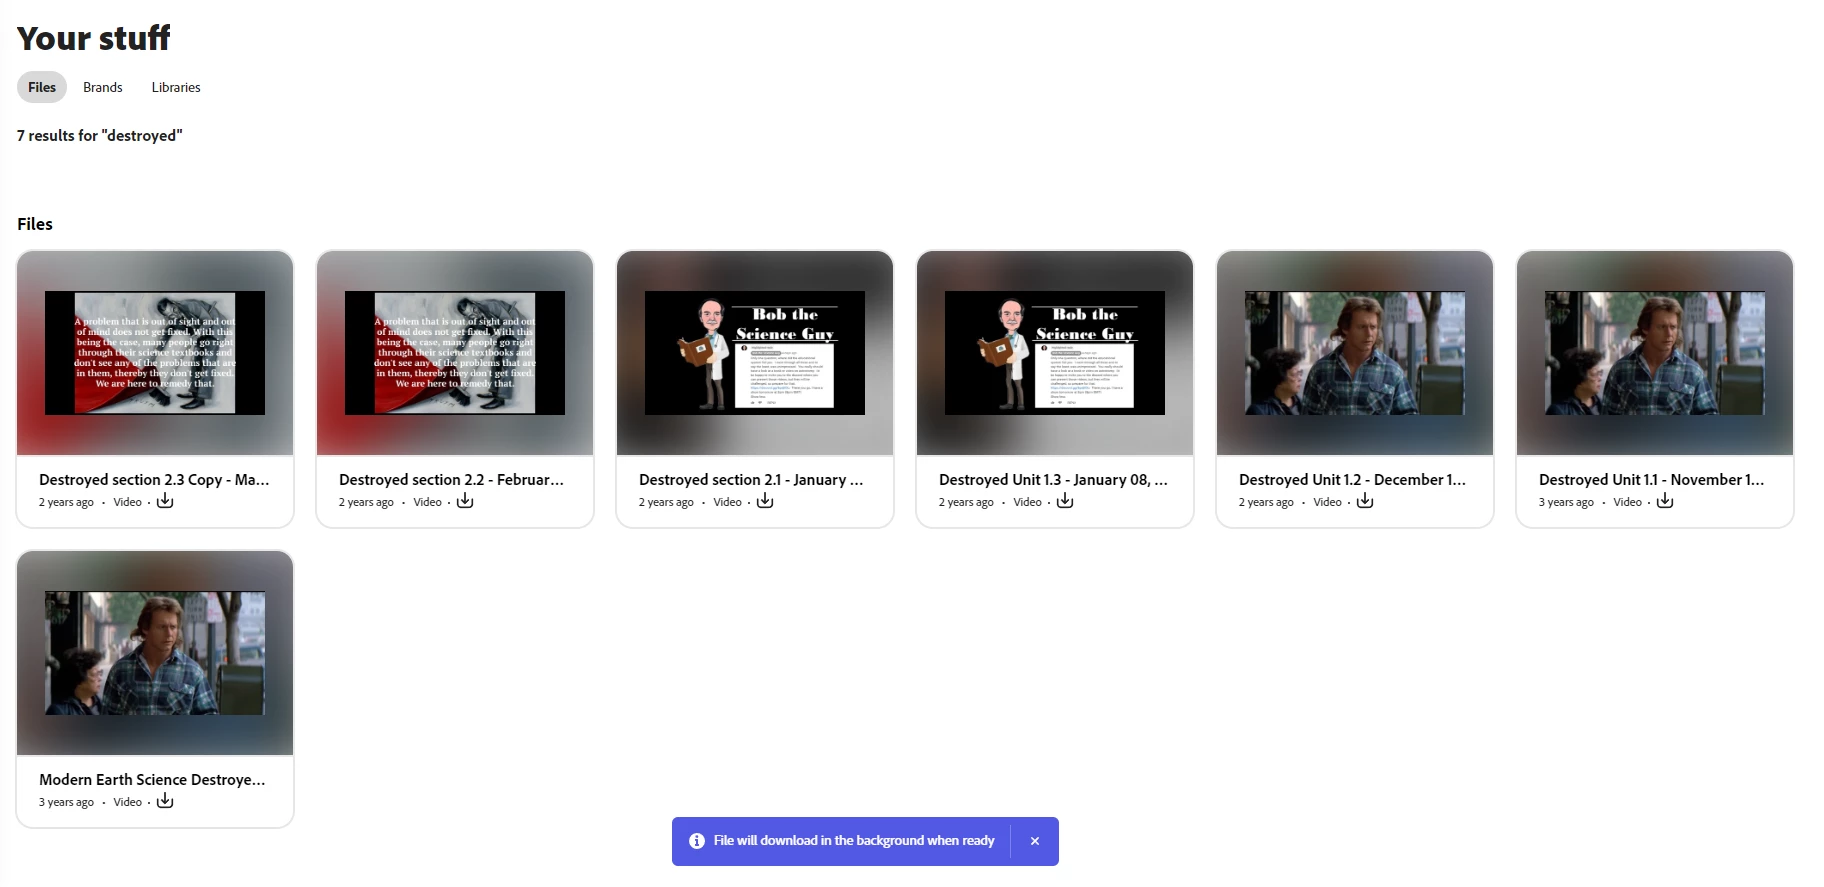Download Destroyed Unit 1.2 video
1824x887 pixels.
[x=1365, y=501]
